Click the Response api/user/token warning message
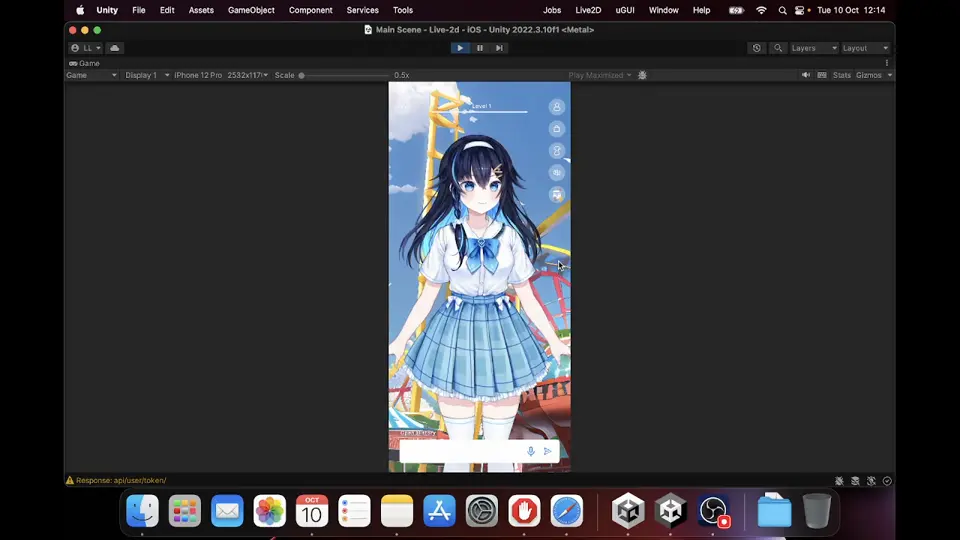Viewport: 960px width, 540px height. coord(116,481)
